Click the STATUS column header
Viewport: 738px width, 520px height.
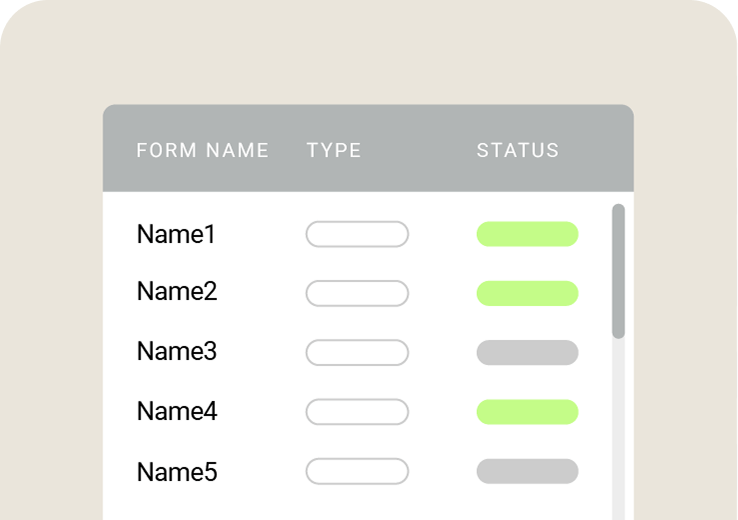coord(517,151)
